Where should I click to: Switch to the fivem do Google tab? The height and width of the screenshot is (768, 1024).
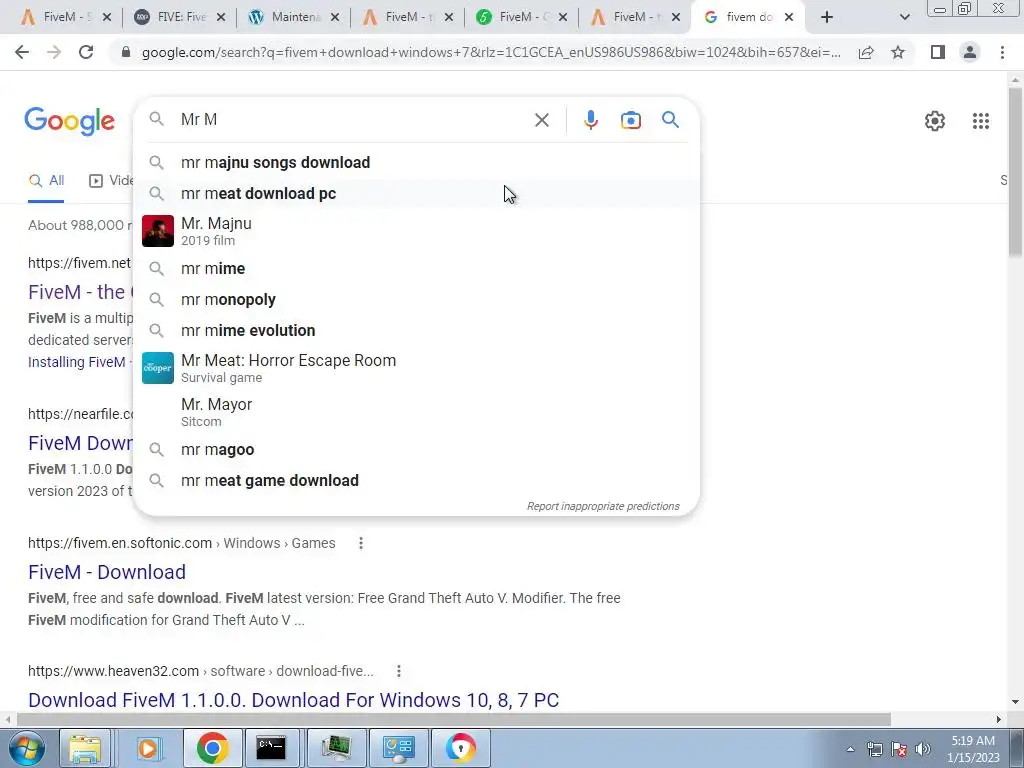[749, 17]
